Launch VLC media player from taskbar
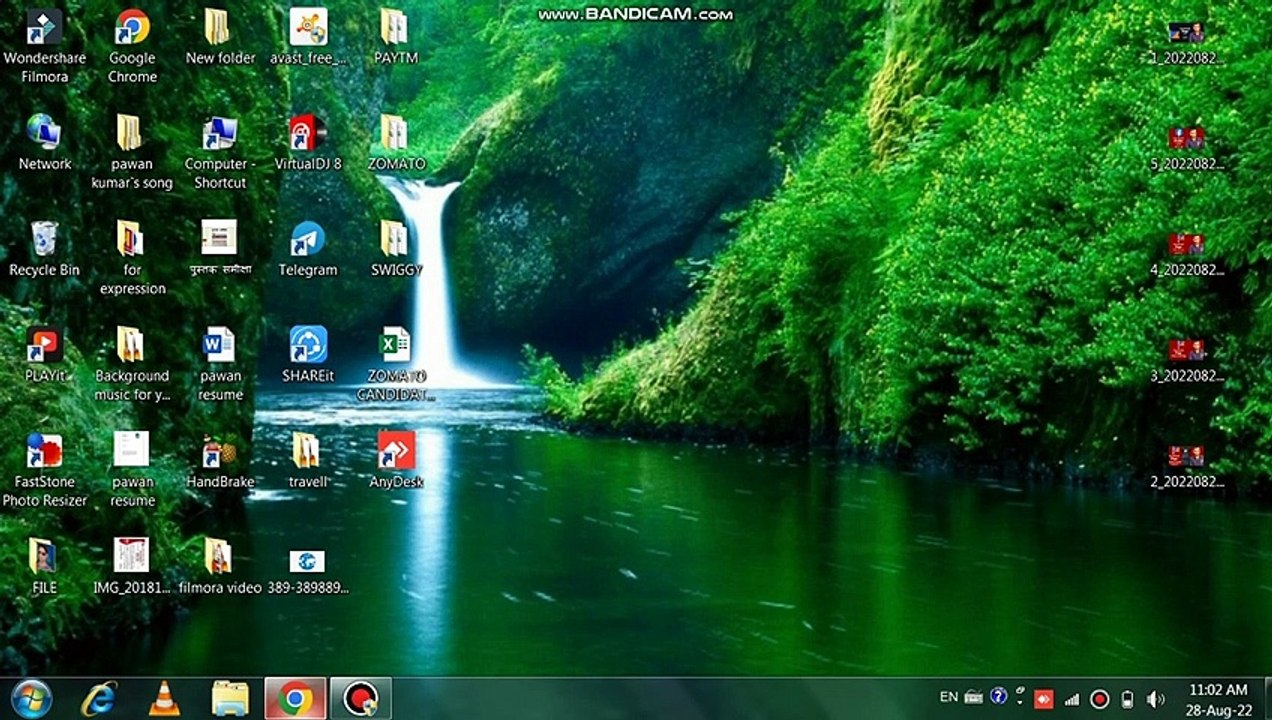This screenshot has width=1272, height=720. (x=164, y=698)
